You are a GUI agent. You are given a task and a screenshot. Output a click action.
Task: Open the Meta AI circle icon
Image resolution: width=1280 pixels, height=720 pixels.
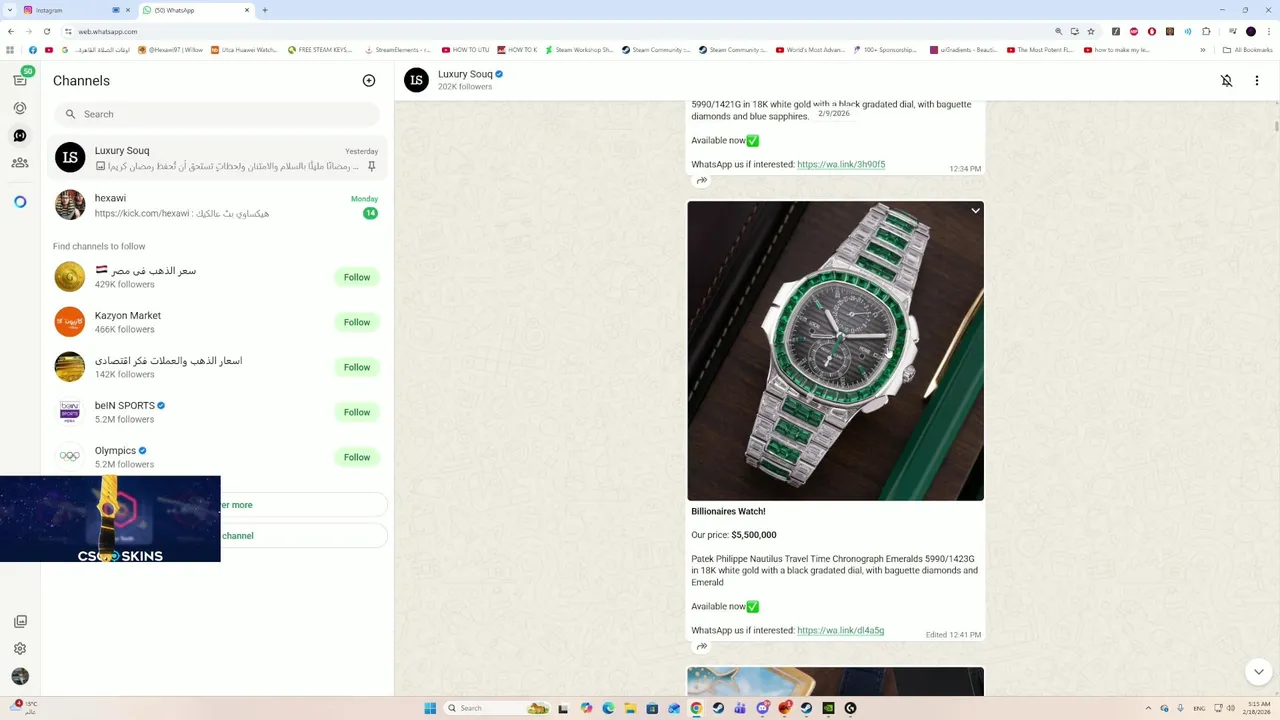pos(20,202)
